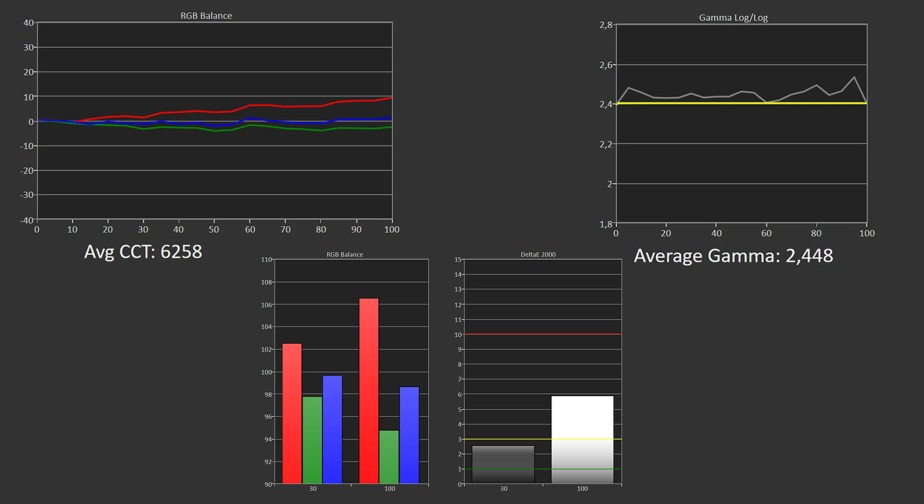Click the '-20' axis label

[x=27, y=170]
